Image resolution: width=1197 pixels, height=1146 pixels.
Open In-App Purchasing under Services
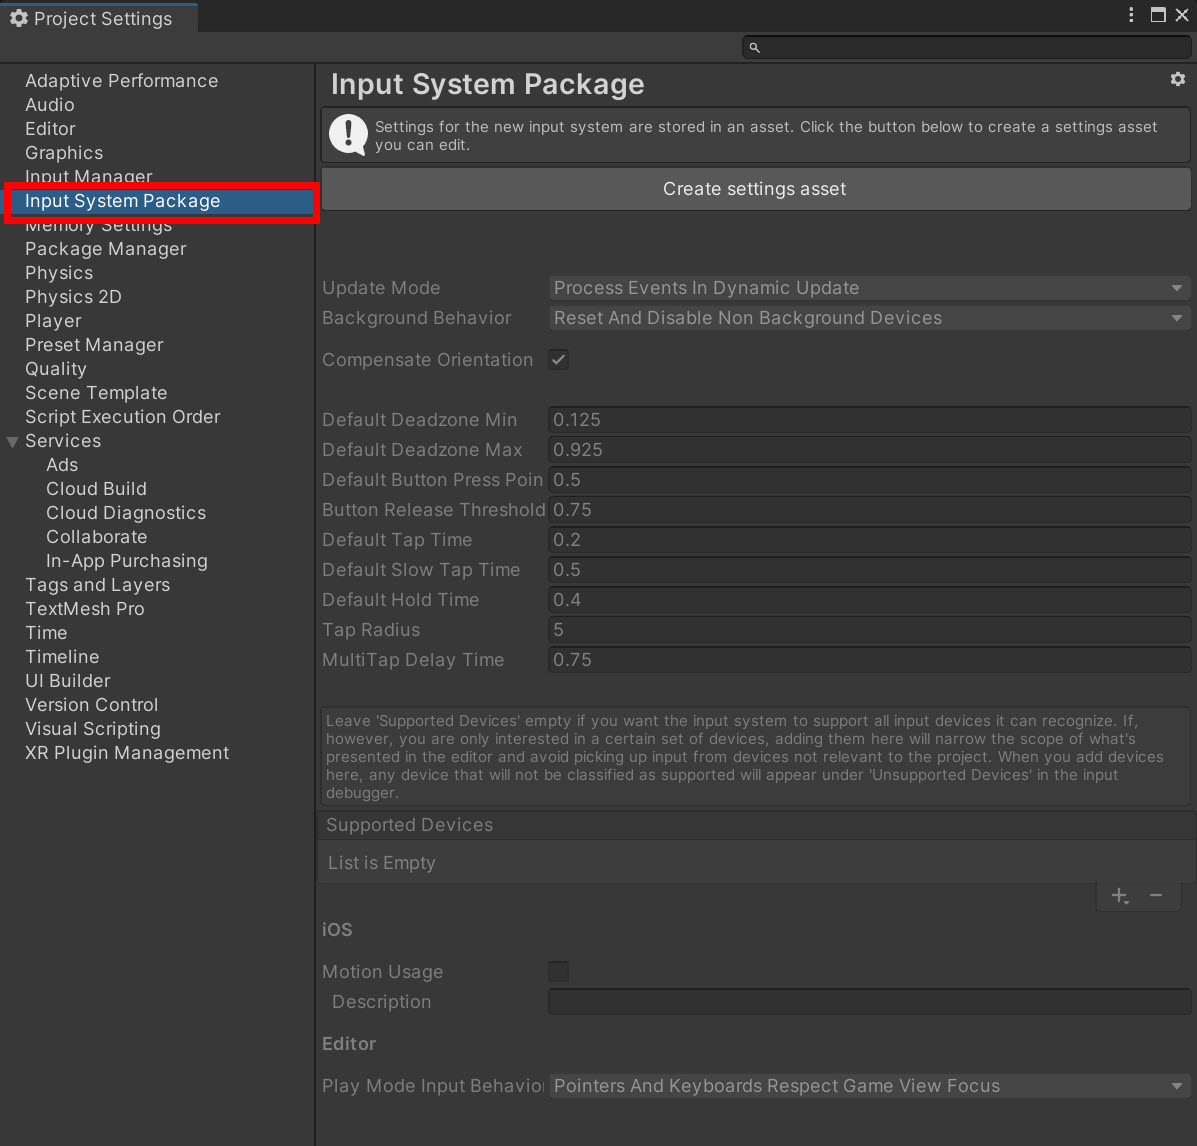pyautogui.click(x=127, y=561)
